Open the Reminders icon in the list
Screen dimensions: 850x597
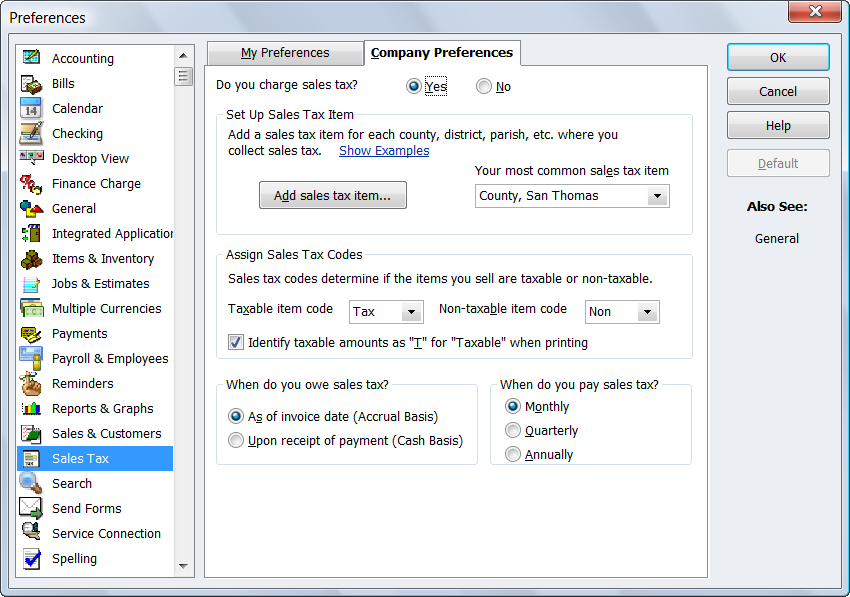coord(31,383)
